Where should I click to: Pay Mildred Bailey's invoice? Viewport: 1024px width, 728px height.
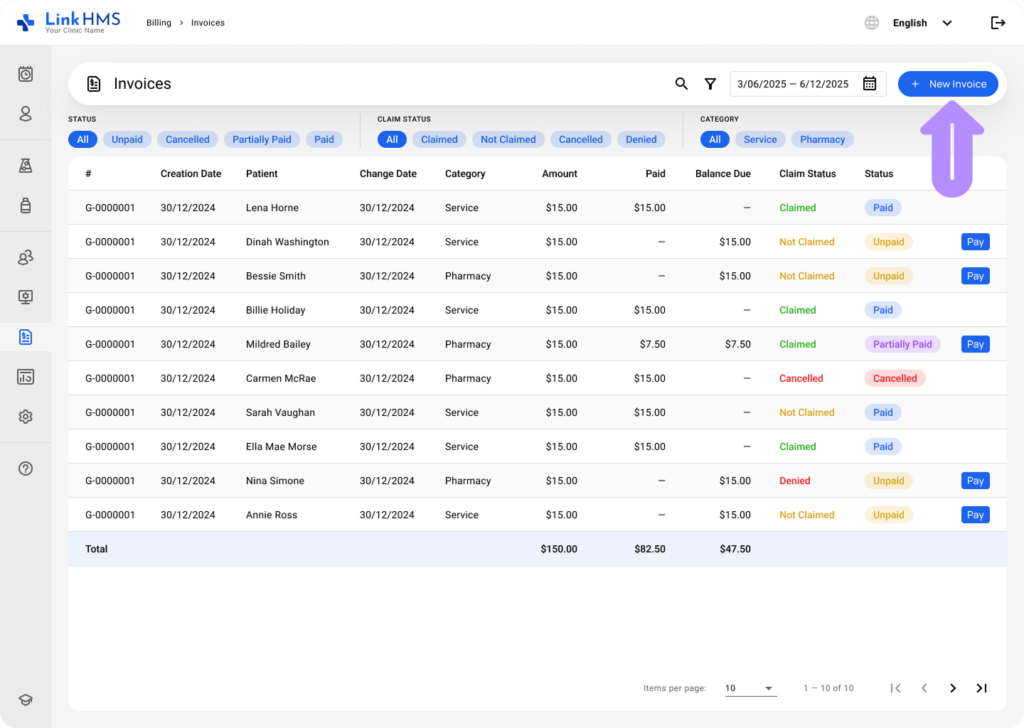pos(975,344)
